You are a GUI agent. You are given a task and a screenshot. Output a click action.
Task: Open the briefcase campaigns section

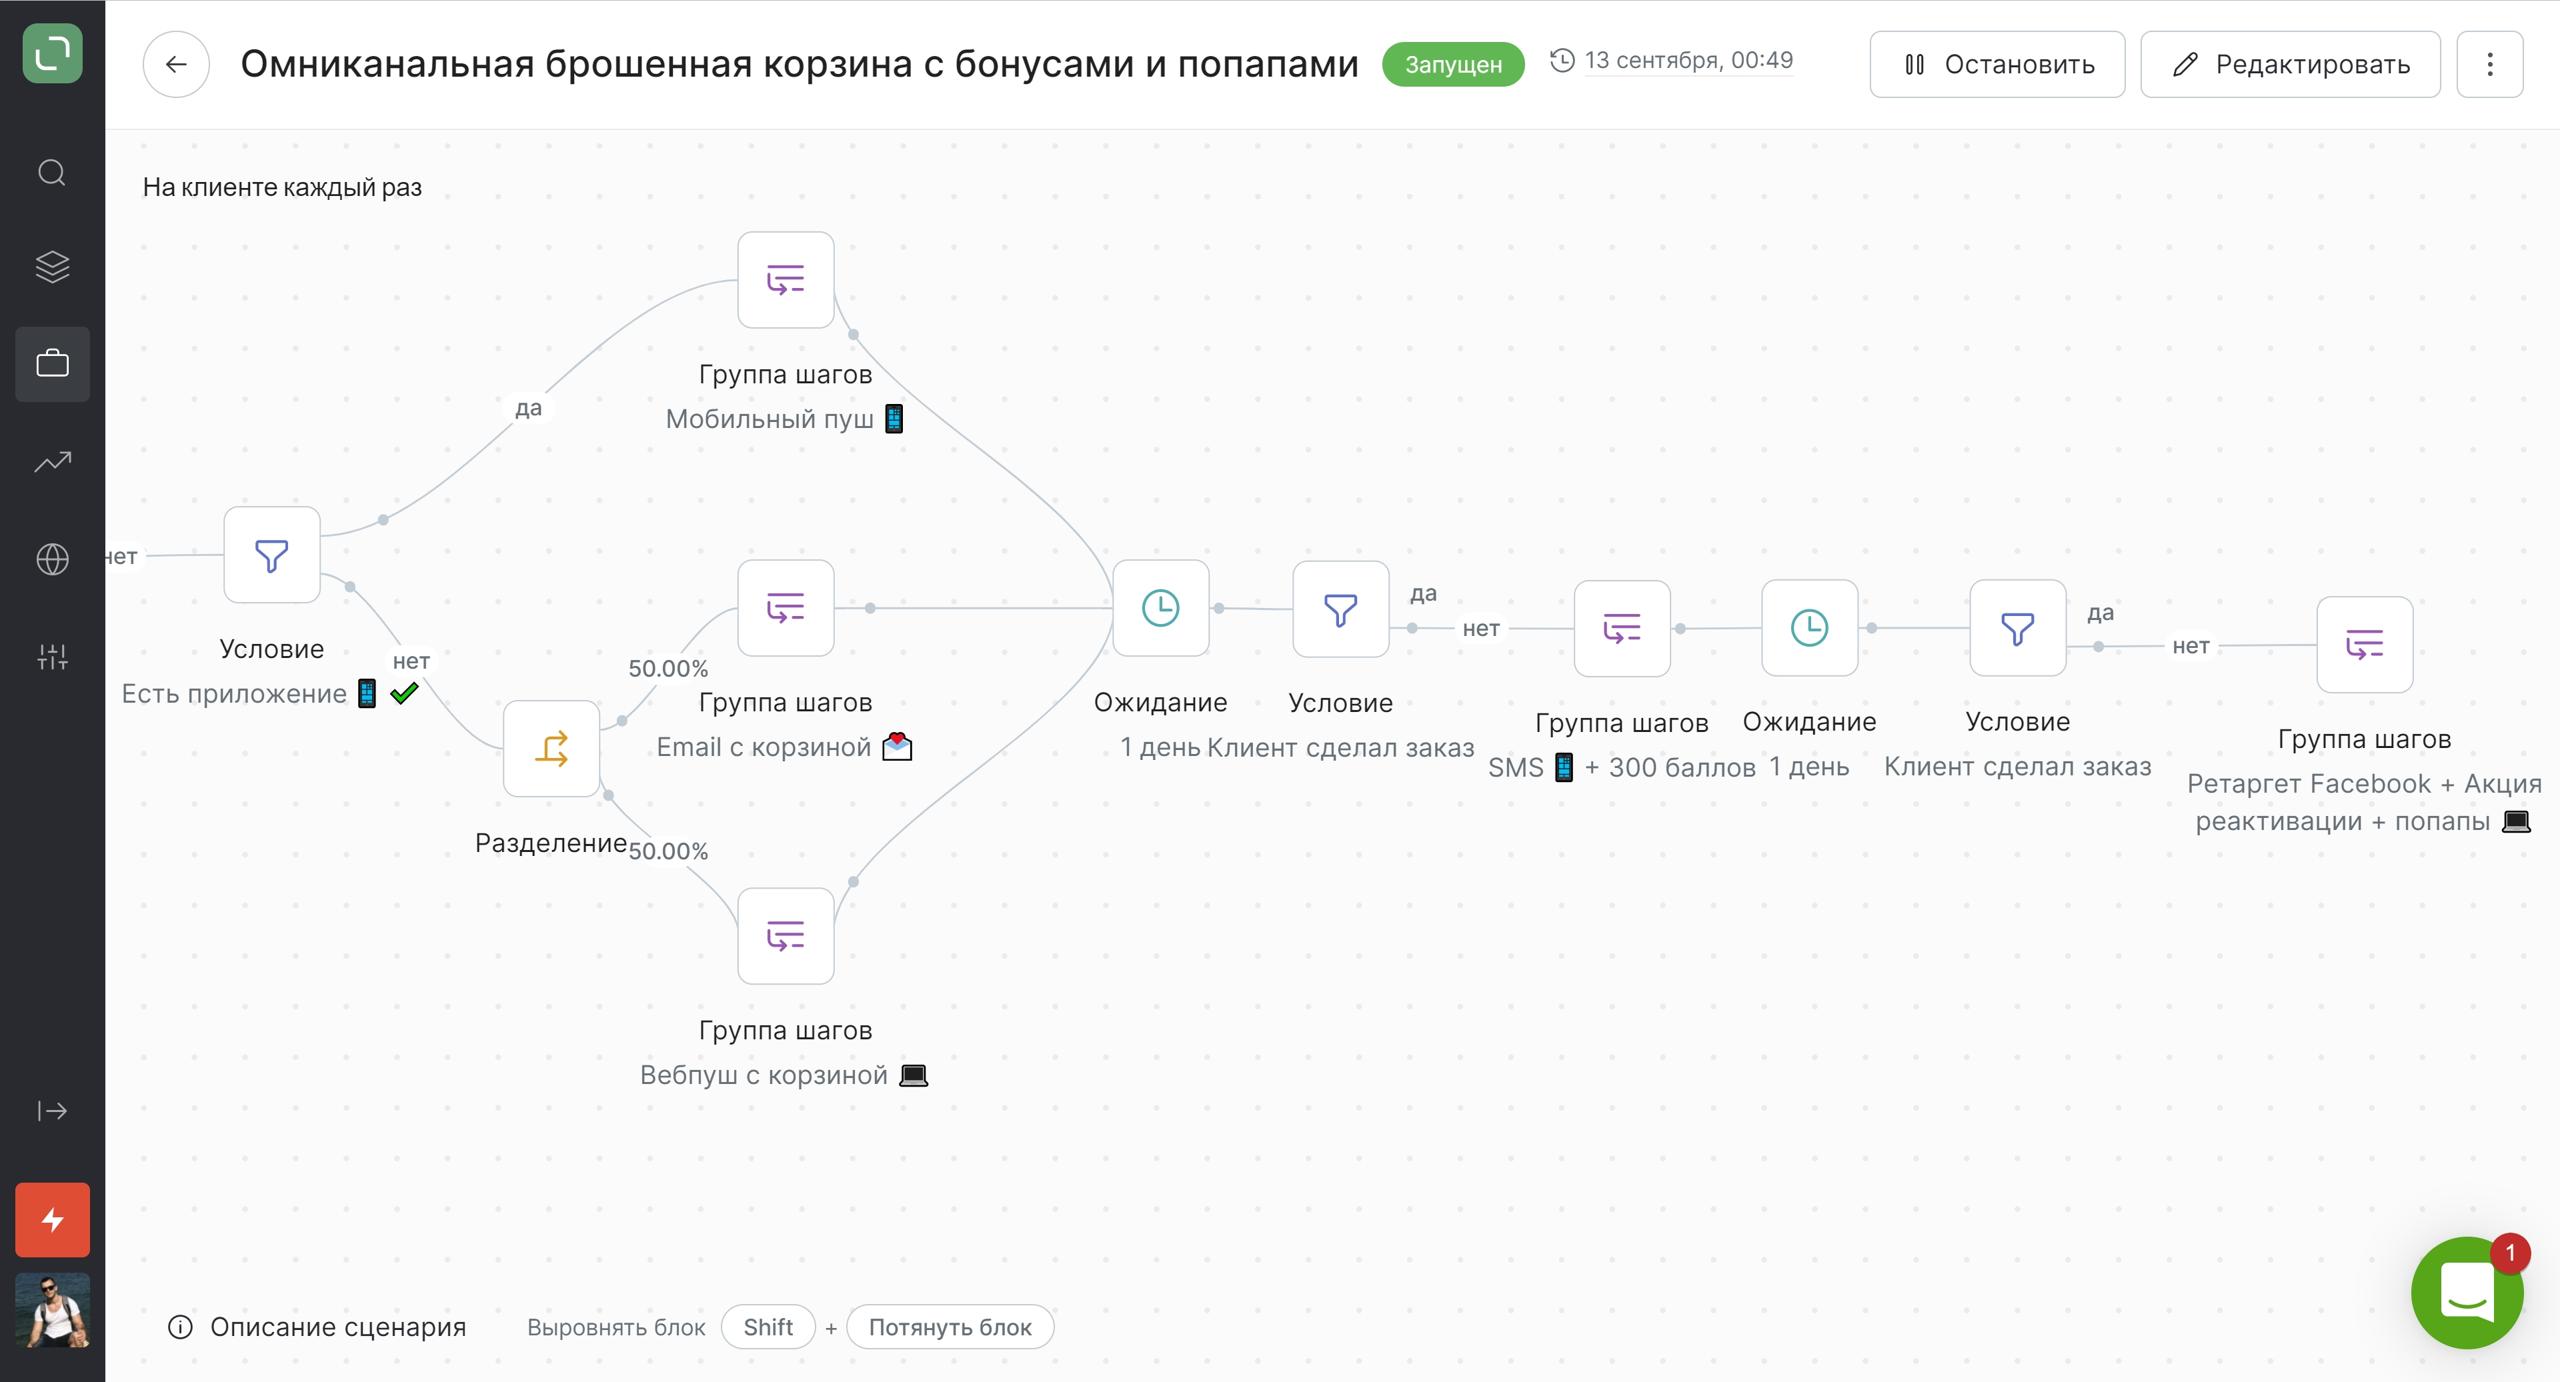(x=52, y=363)
